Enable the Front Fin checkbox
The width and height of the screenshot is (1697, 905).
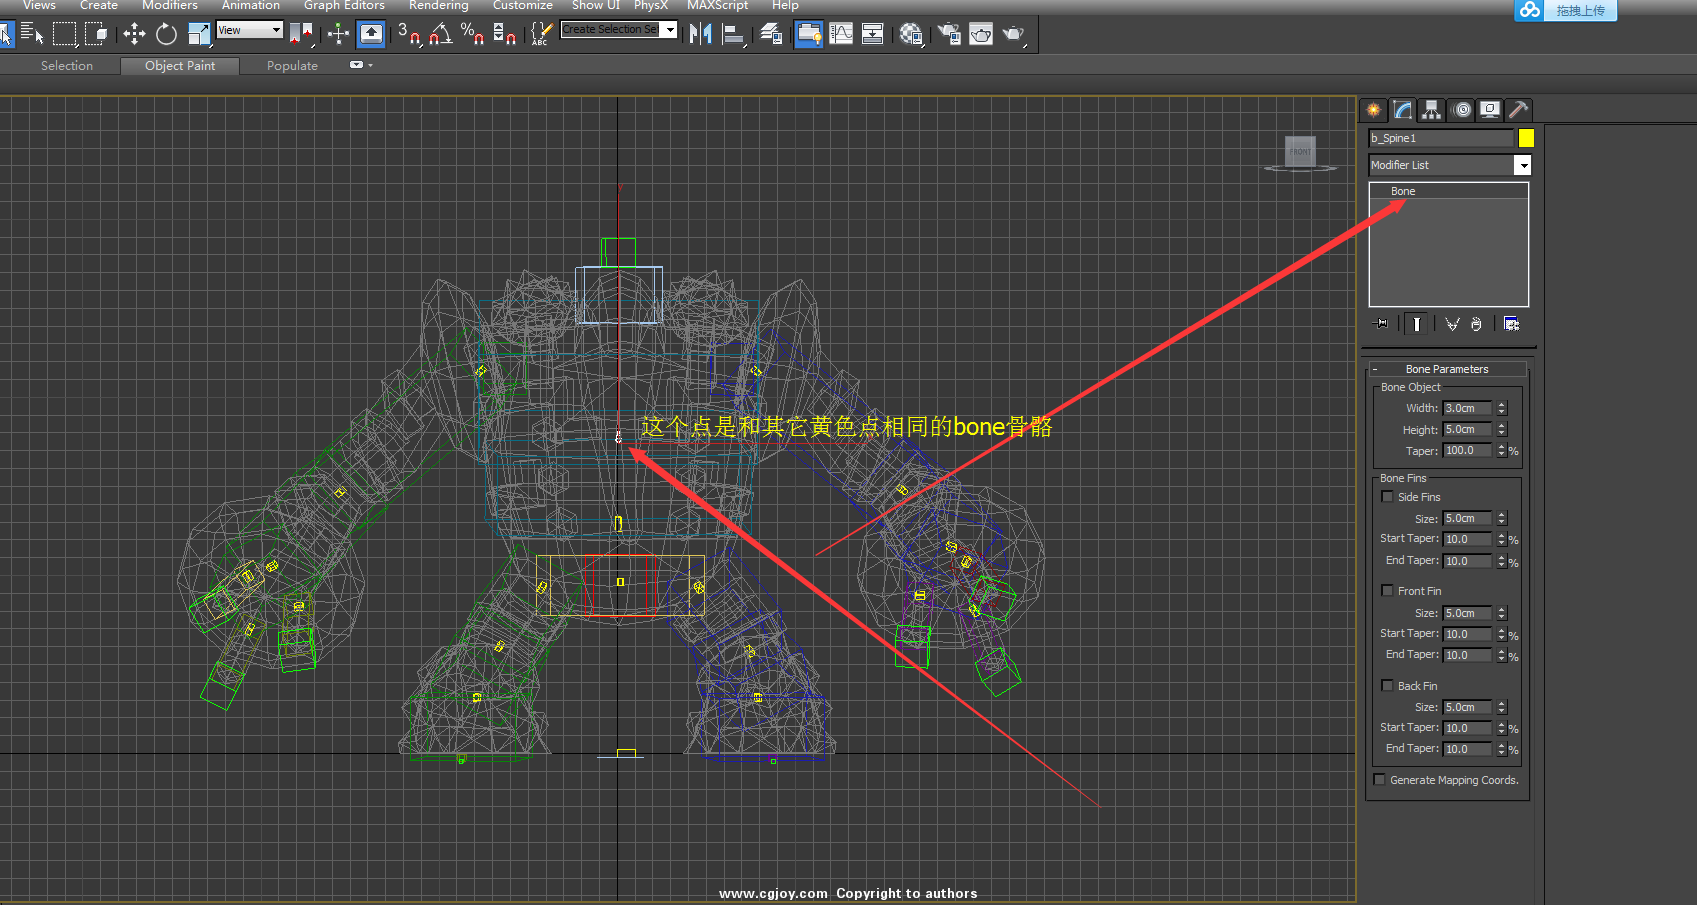(1387, 591)
